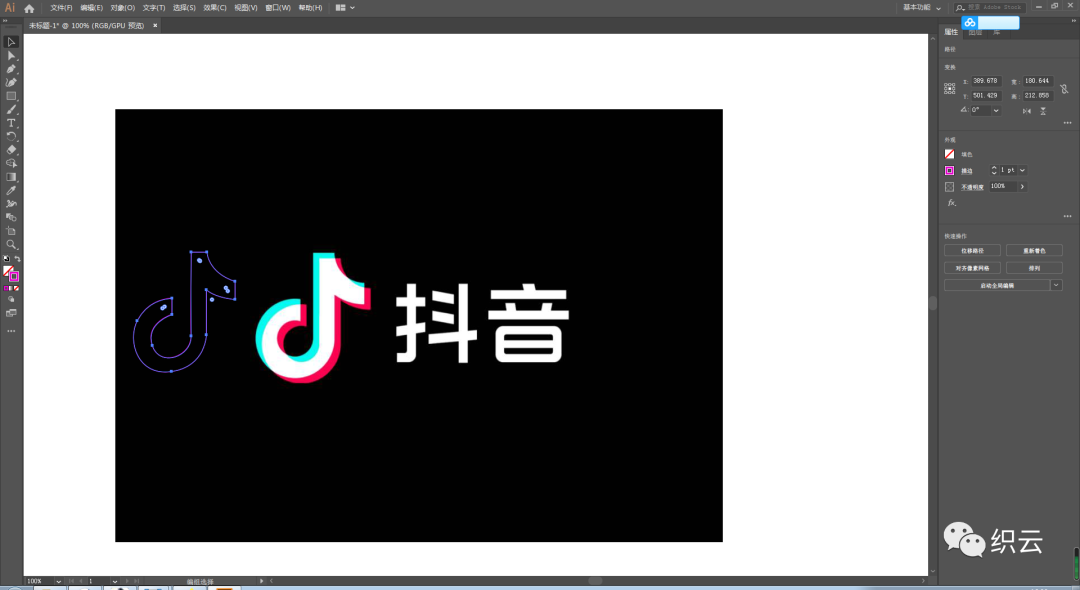The width and height of the screenshot is (1080, 590).
Task: Click the 位移路径 quick action button
Action: pyautogui.click(x=973, y=251)
